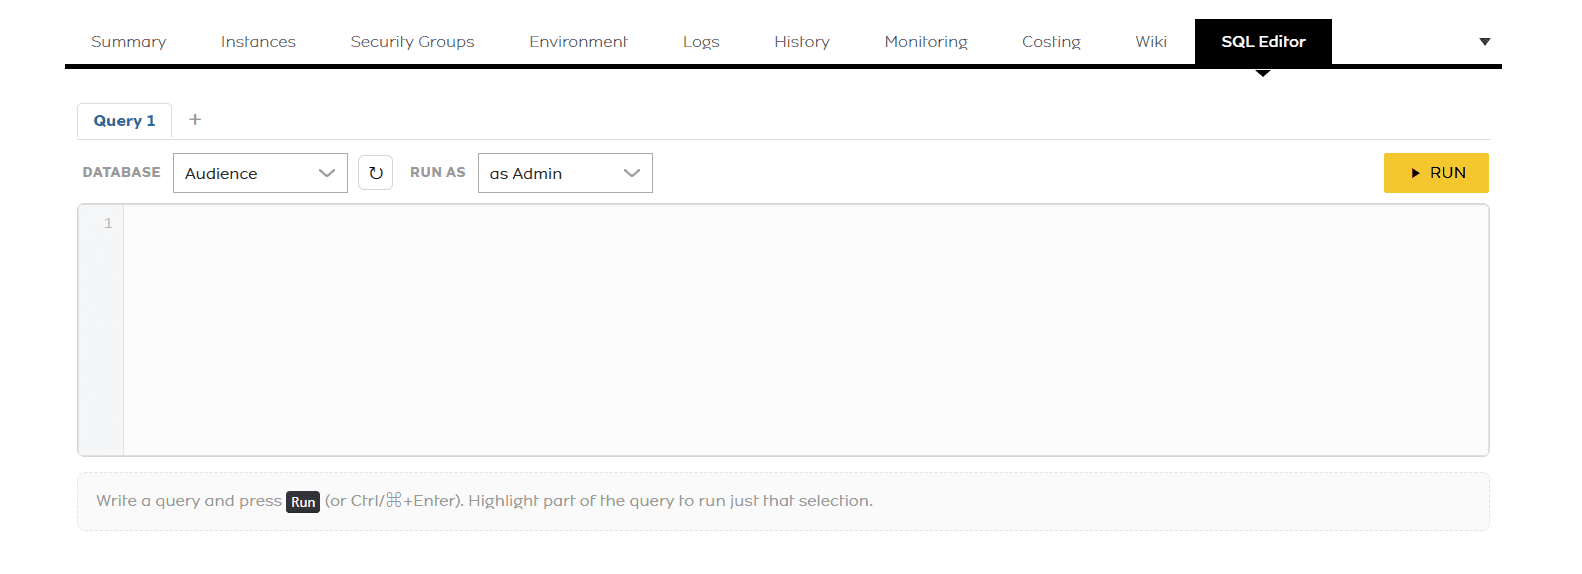Open the 'as Admin' run-as dropdown
Image resolution: width=1582 pixels, height=574 pixels.
[x=565, y=173]
